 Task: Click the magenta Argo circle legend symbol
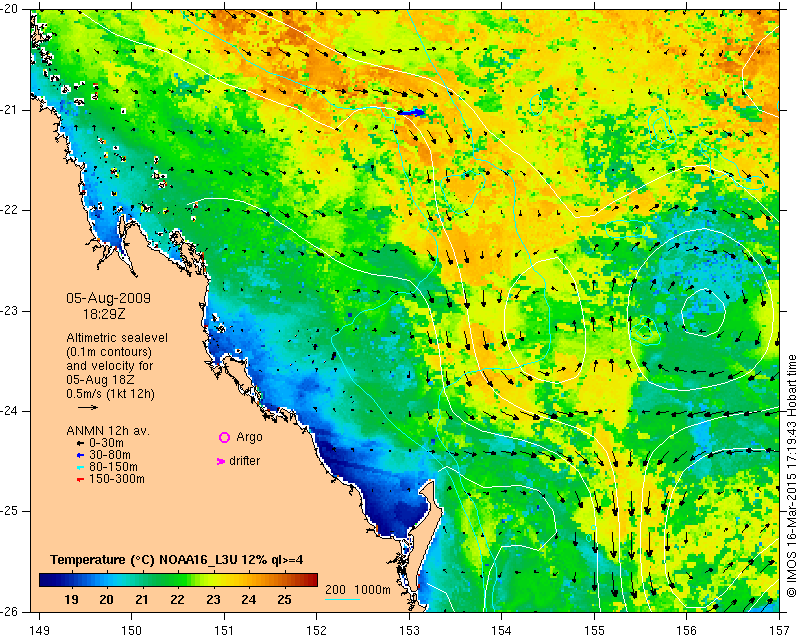pos(224,437)
